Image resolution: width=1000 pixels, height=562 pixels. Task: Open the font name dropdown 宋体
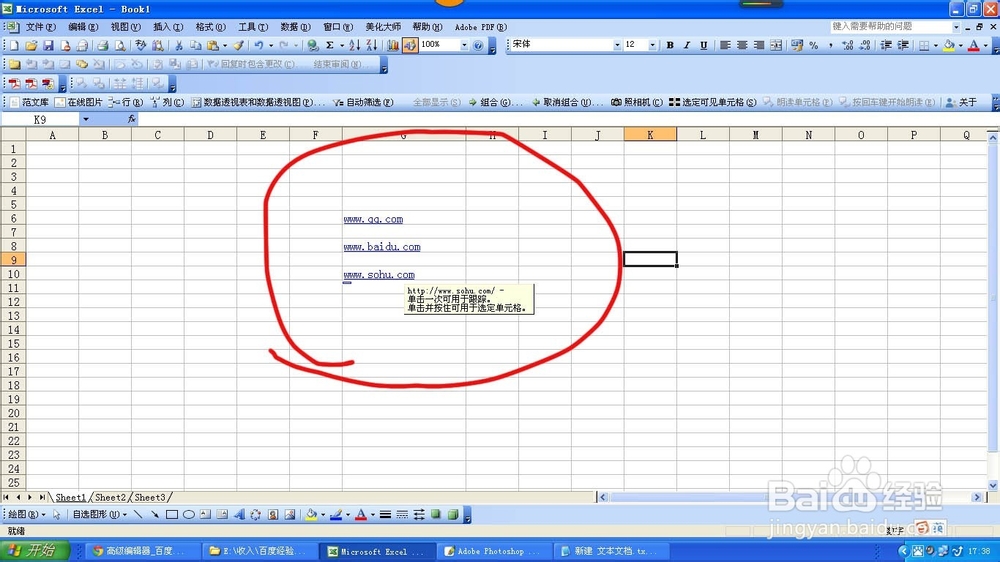click(x=617, y=45)
